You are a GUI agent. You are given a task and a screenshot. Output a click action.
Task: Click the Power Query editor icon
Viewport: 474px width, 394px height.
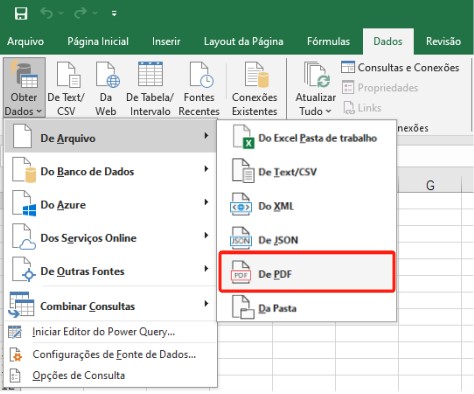pos(15,332)
